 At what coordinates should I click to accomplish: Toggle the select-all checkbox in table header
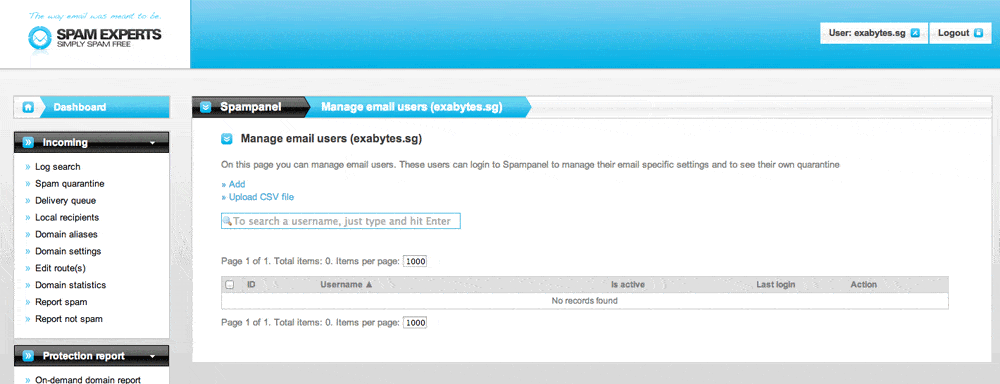pos(230,284)
